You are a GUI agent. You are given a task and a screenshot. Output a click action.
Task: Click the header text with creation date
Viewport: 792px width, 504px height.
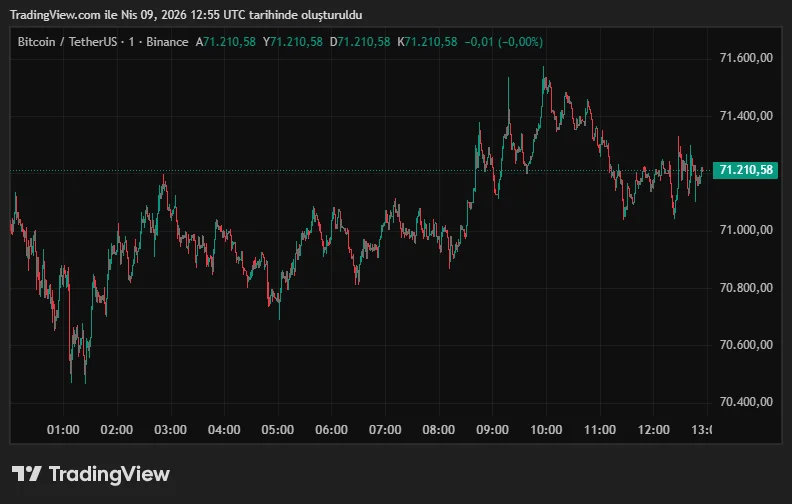pos(187,15)
